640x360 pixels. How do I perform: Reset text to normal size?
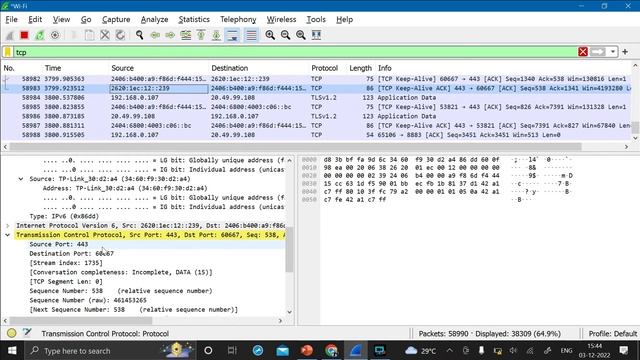[301, 36]
